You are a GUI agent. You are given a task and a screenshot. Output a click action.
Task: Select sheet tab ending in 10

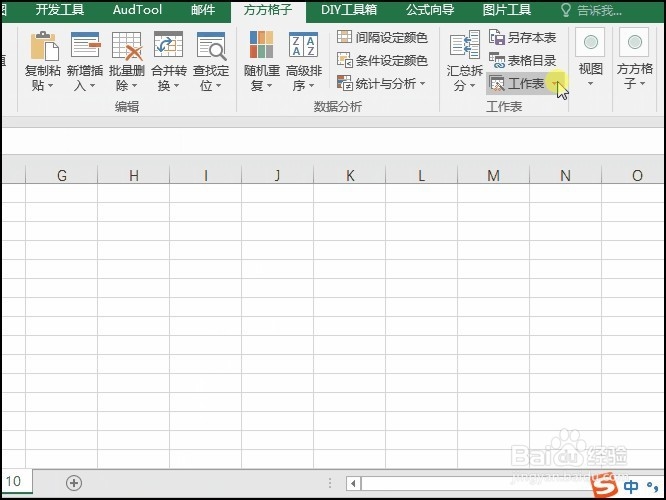(x=17, y=481)
